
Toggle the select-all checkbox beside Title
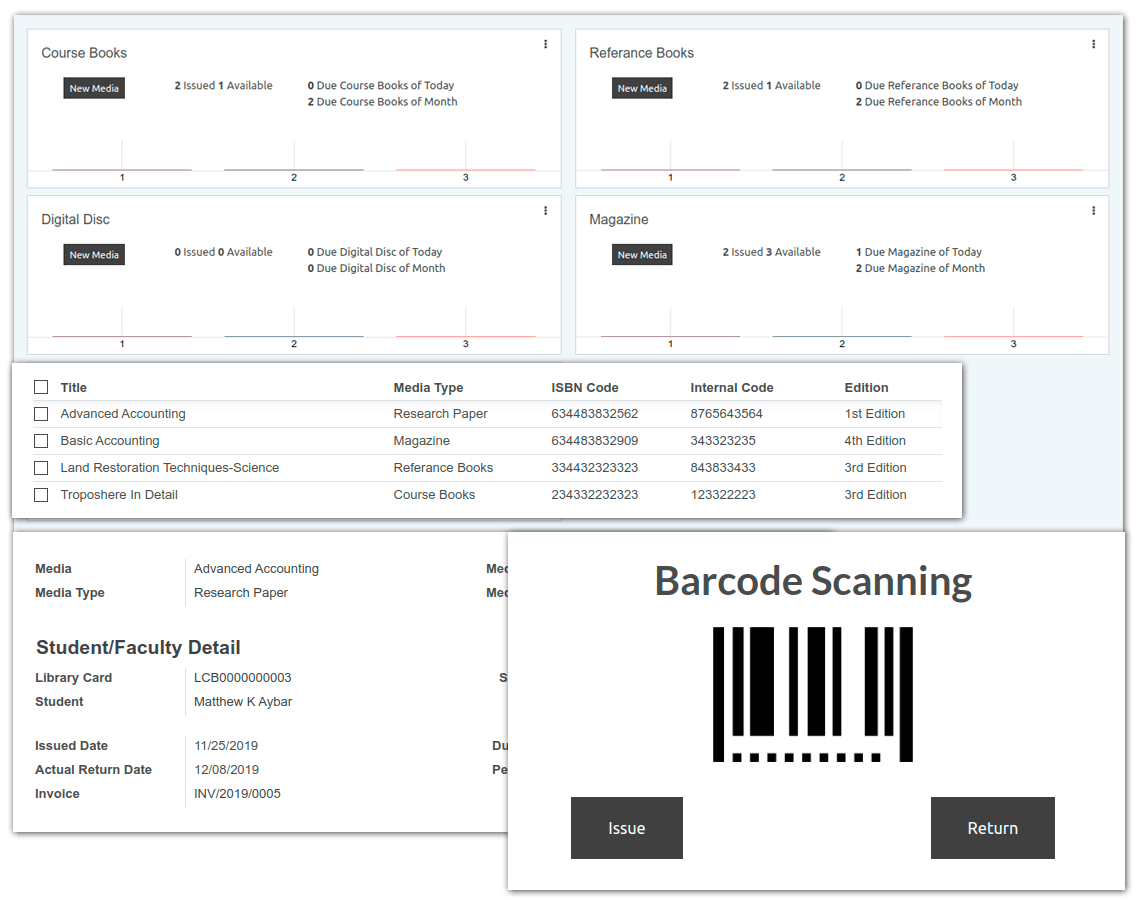(41, 387)
